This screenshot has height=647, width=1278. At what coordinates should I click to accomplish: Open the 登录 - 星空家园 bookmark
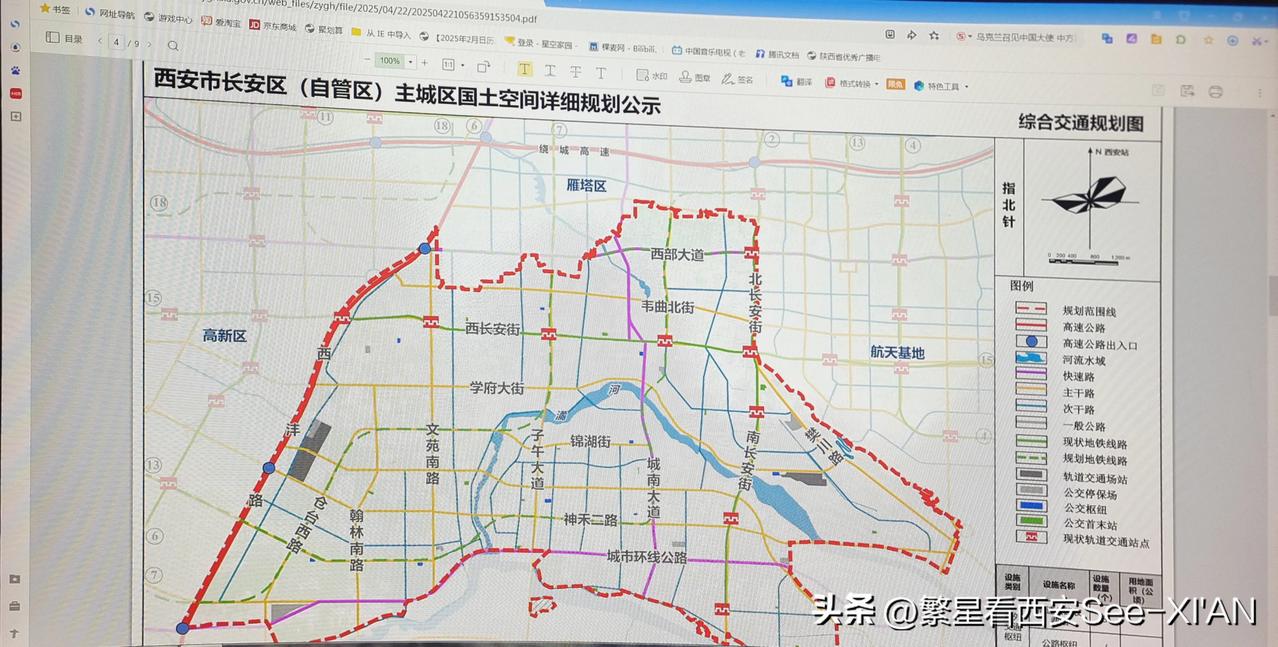coord(541,43)
